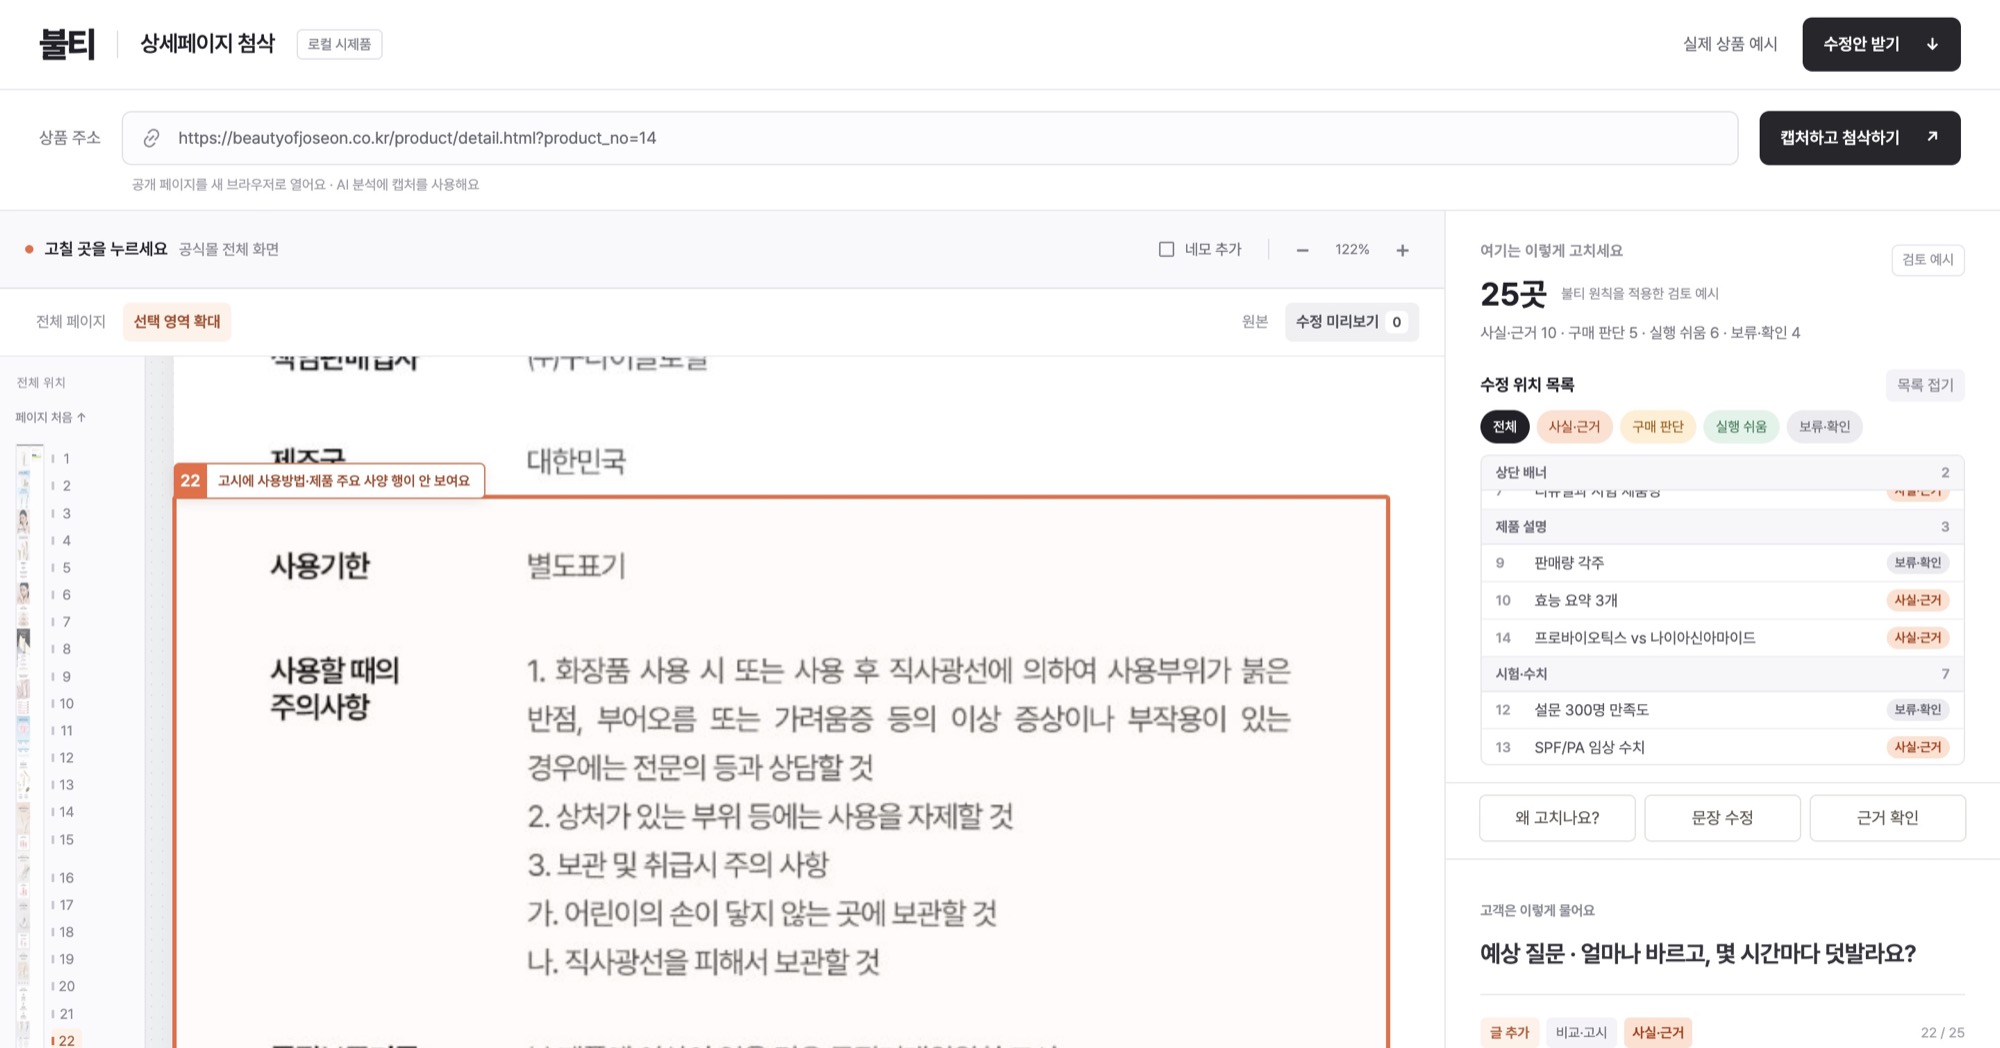The image size is (2000, 1048).
Task: Switch to 전체 페이지 tab
Action: tap(71, 321)
